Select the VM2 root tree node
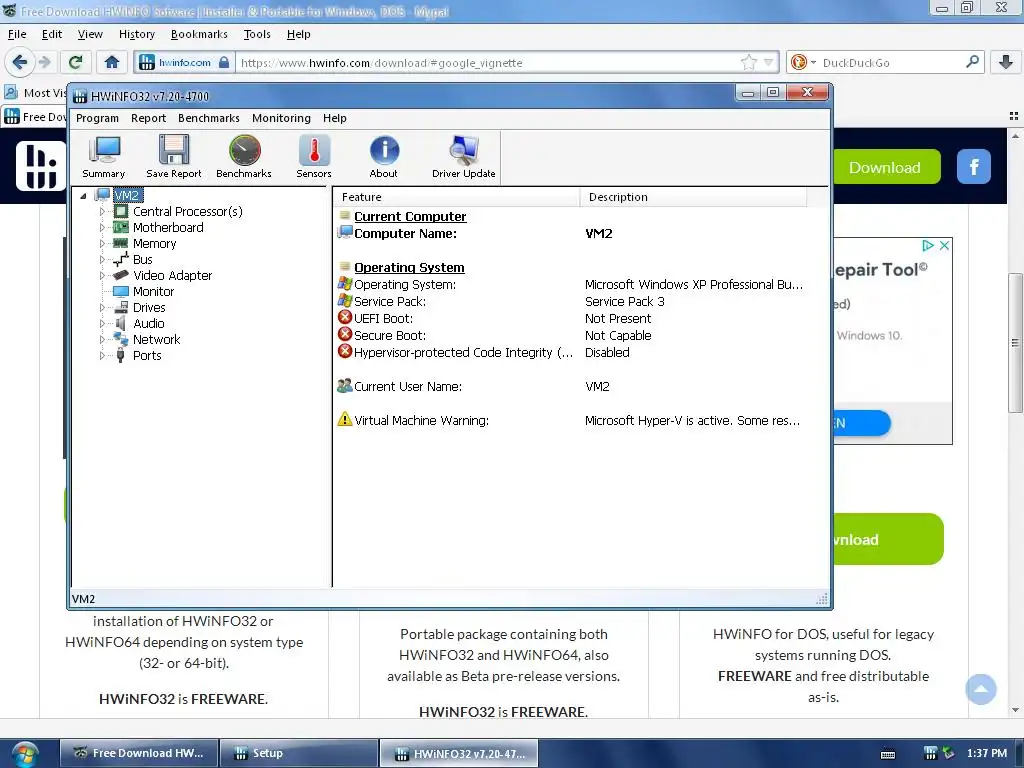 pyautogui.click(x=127, y=195)
